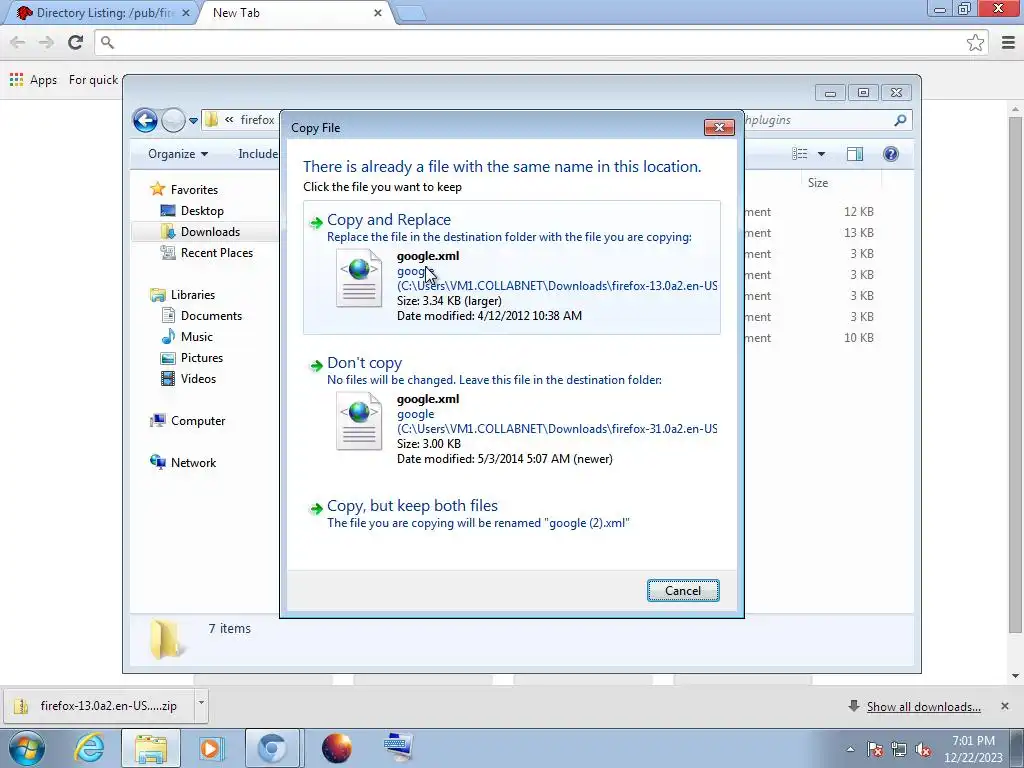
Task: Open Pictures library
Action: point(202,357)
